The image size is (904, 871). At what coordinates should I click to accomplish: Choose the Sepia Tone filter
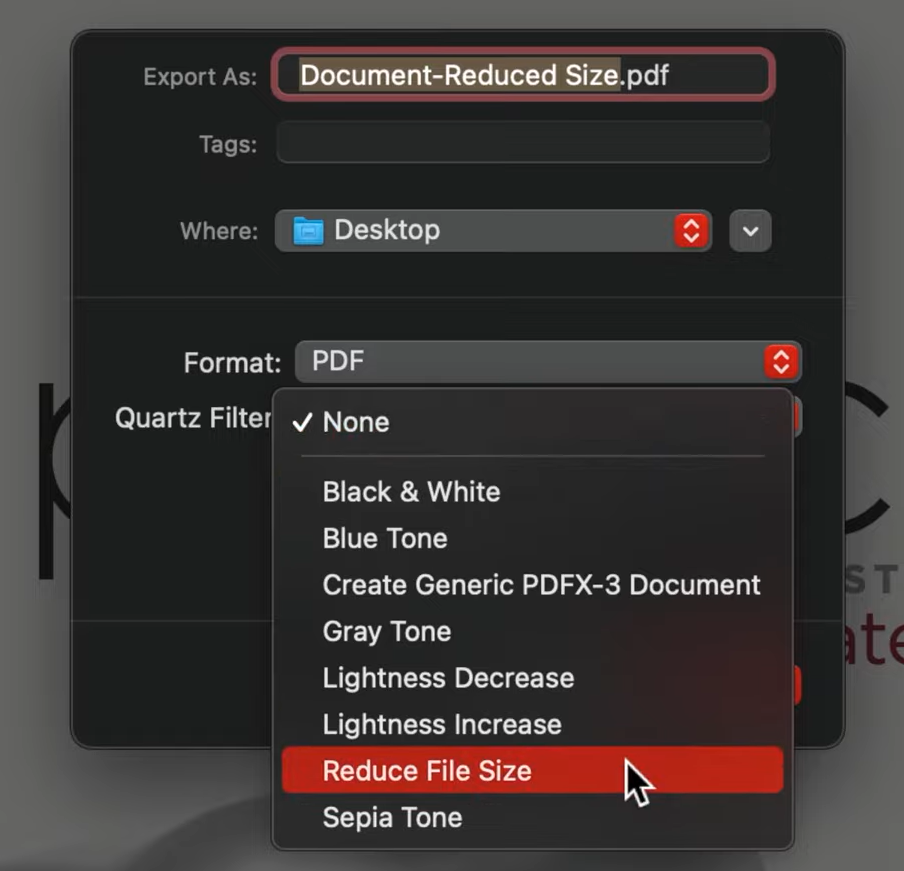coord(532,817)
